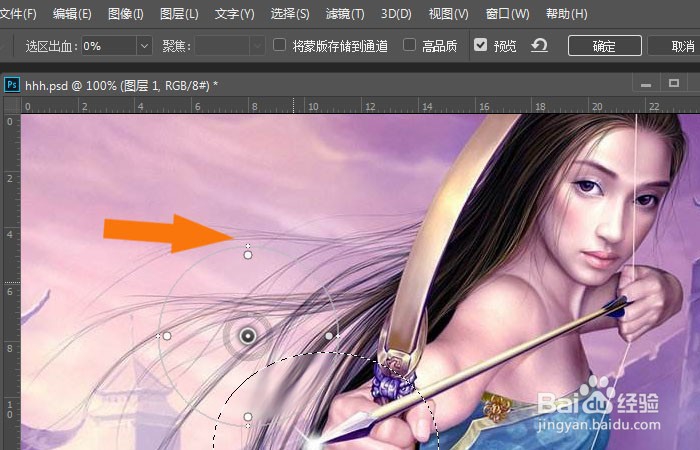This screenshot has width=700, height=450.
Task: Uncheck the 预览 checkbox
Action: 480,45
